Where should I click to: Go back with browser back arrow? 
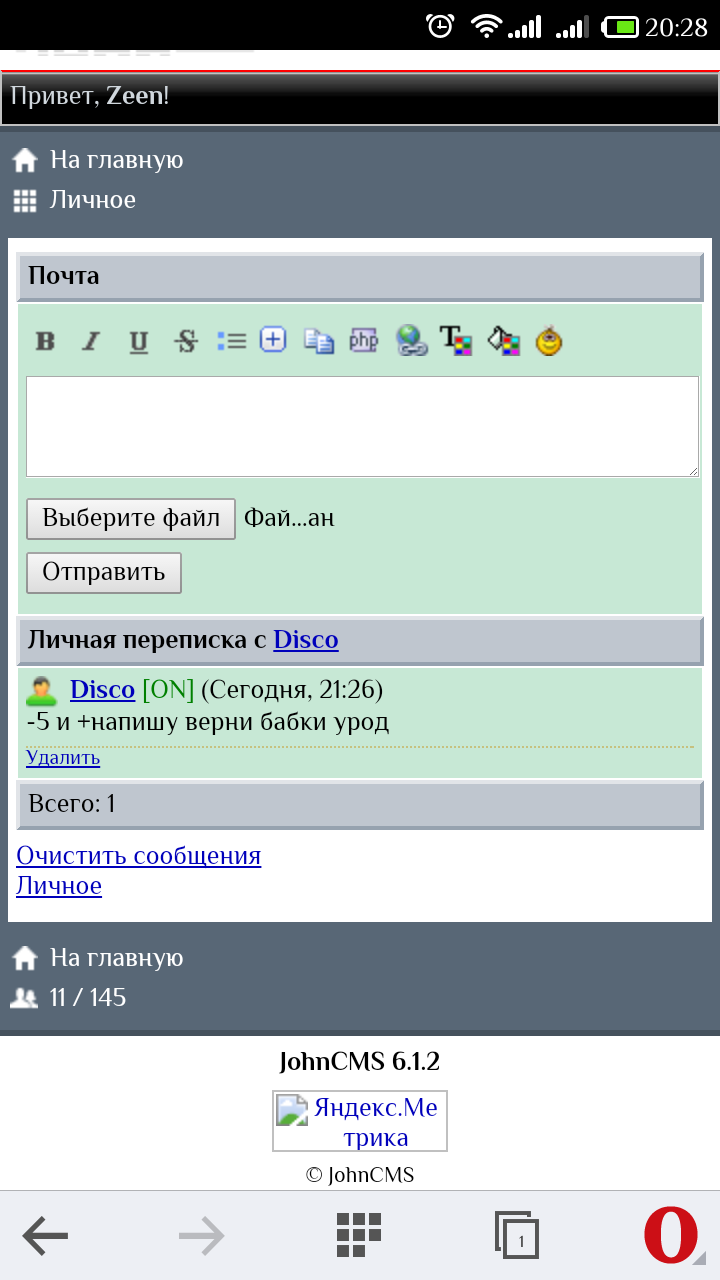pyautogui.click(x=45, y=1236)
